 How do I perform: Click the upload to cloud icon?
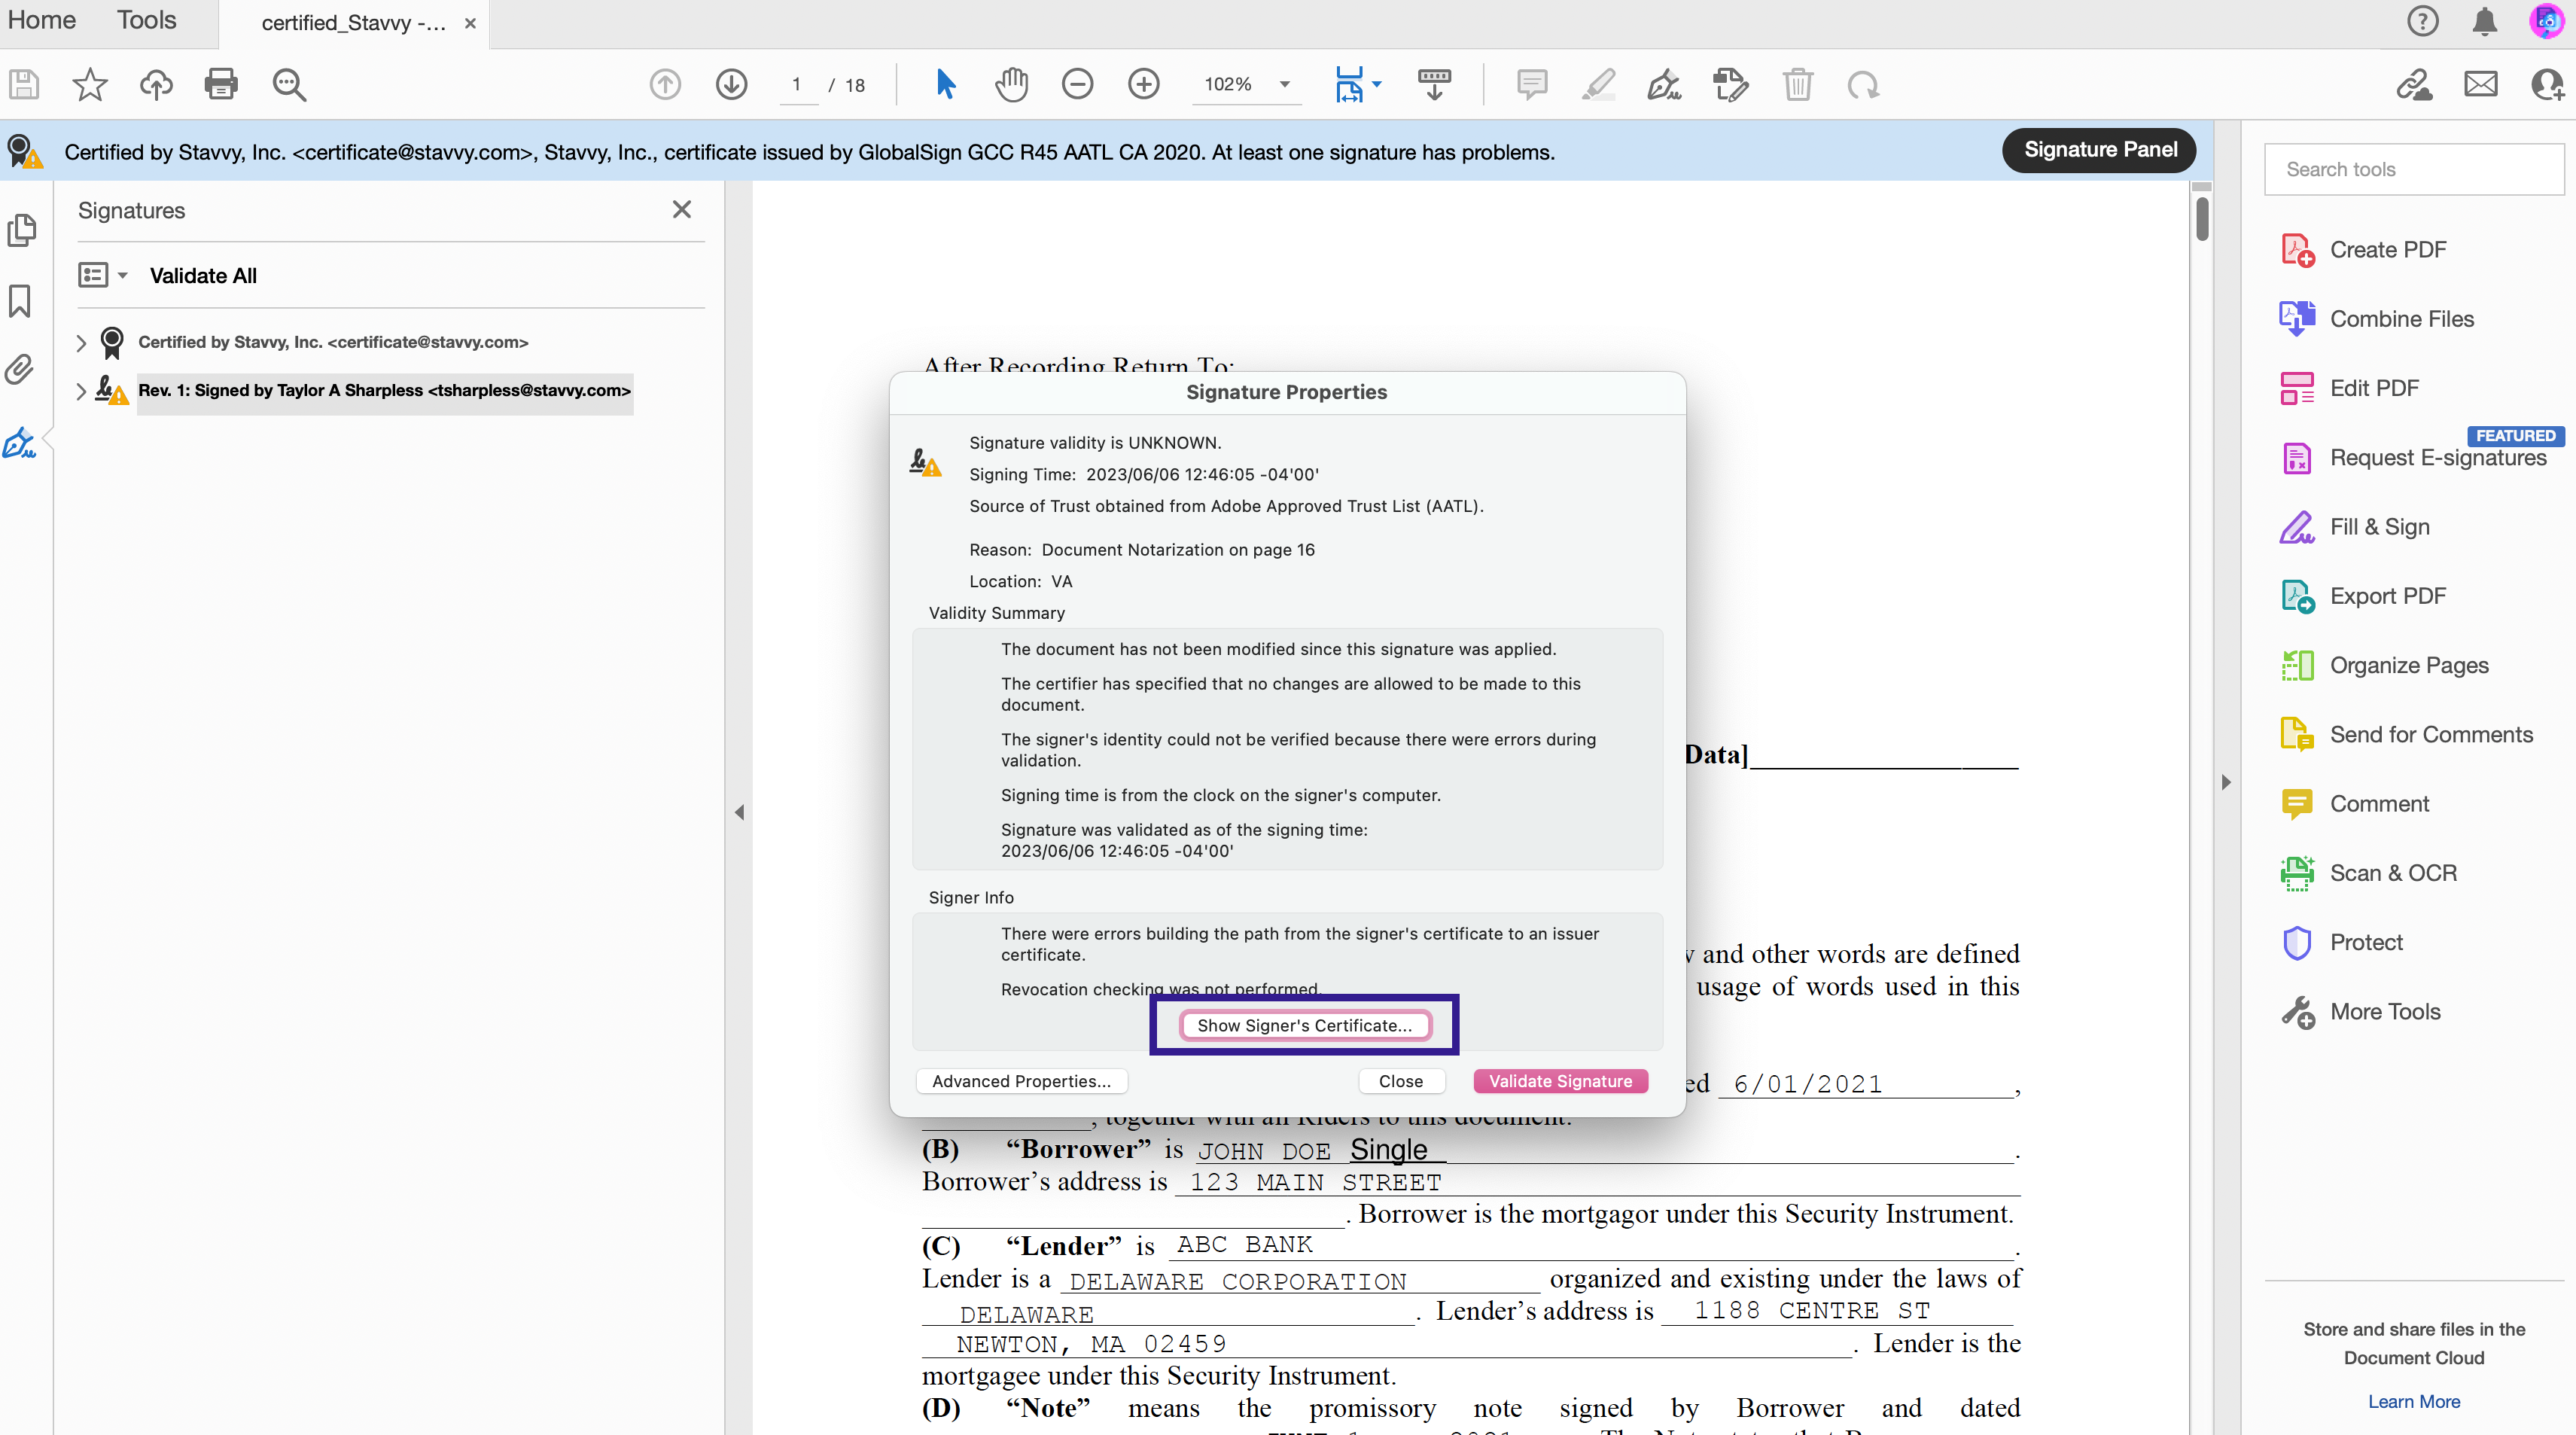pyautogui.click(x=156, y=84)
